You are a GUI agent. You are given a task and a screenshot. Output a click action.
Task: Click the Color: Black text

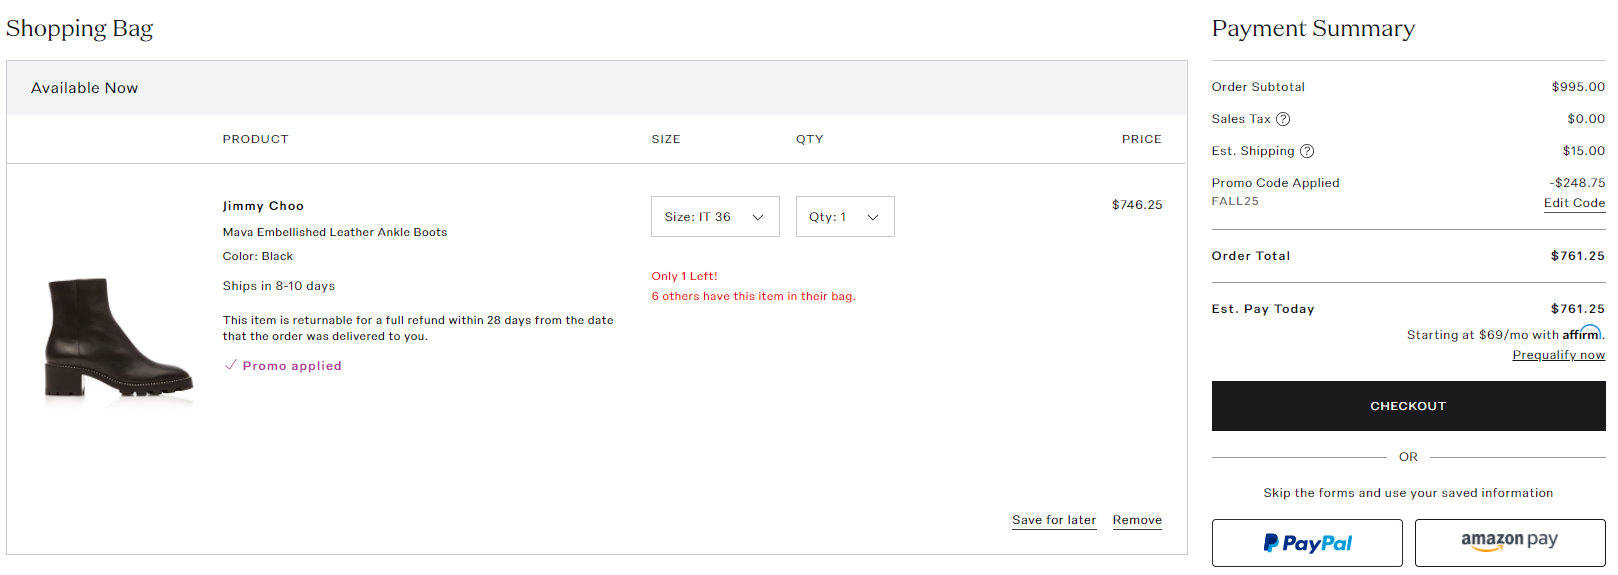pos(258,256)
